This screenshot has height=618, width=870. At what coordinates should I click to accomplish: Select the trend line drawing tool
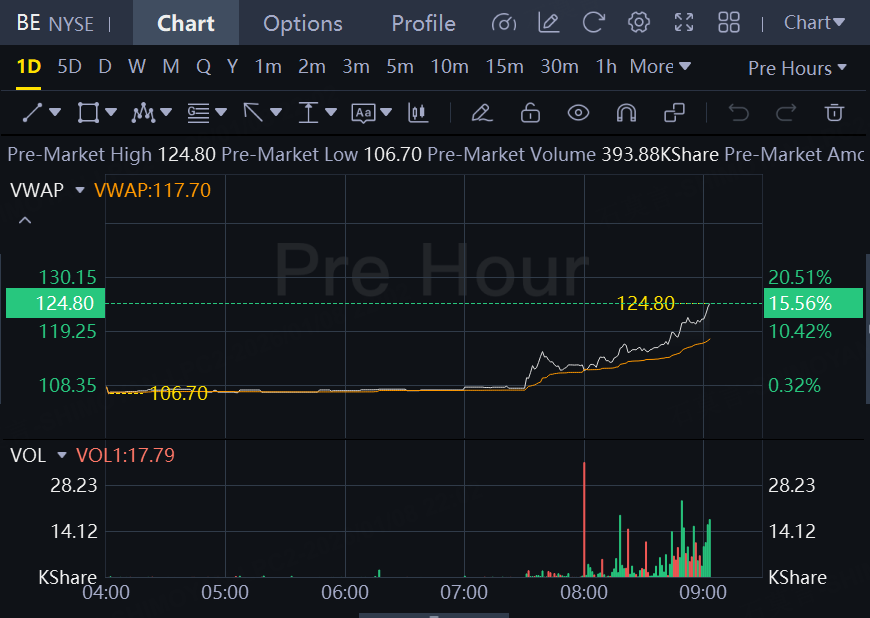32,113
